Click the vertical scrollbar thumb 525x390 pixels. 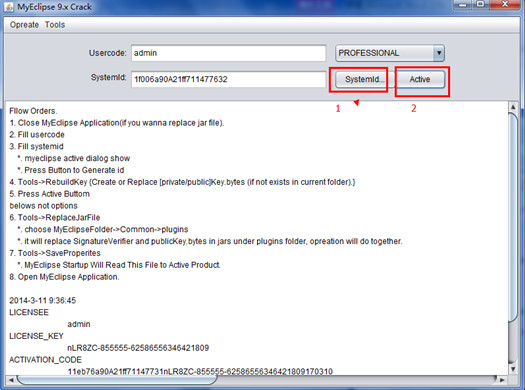(513, 218)
